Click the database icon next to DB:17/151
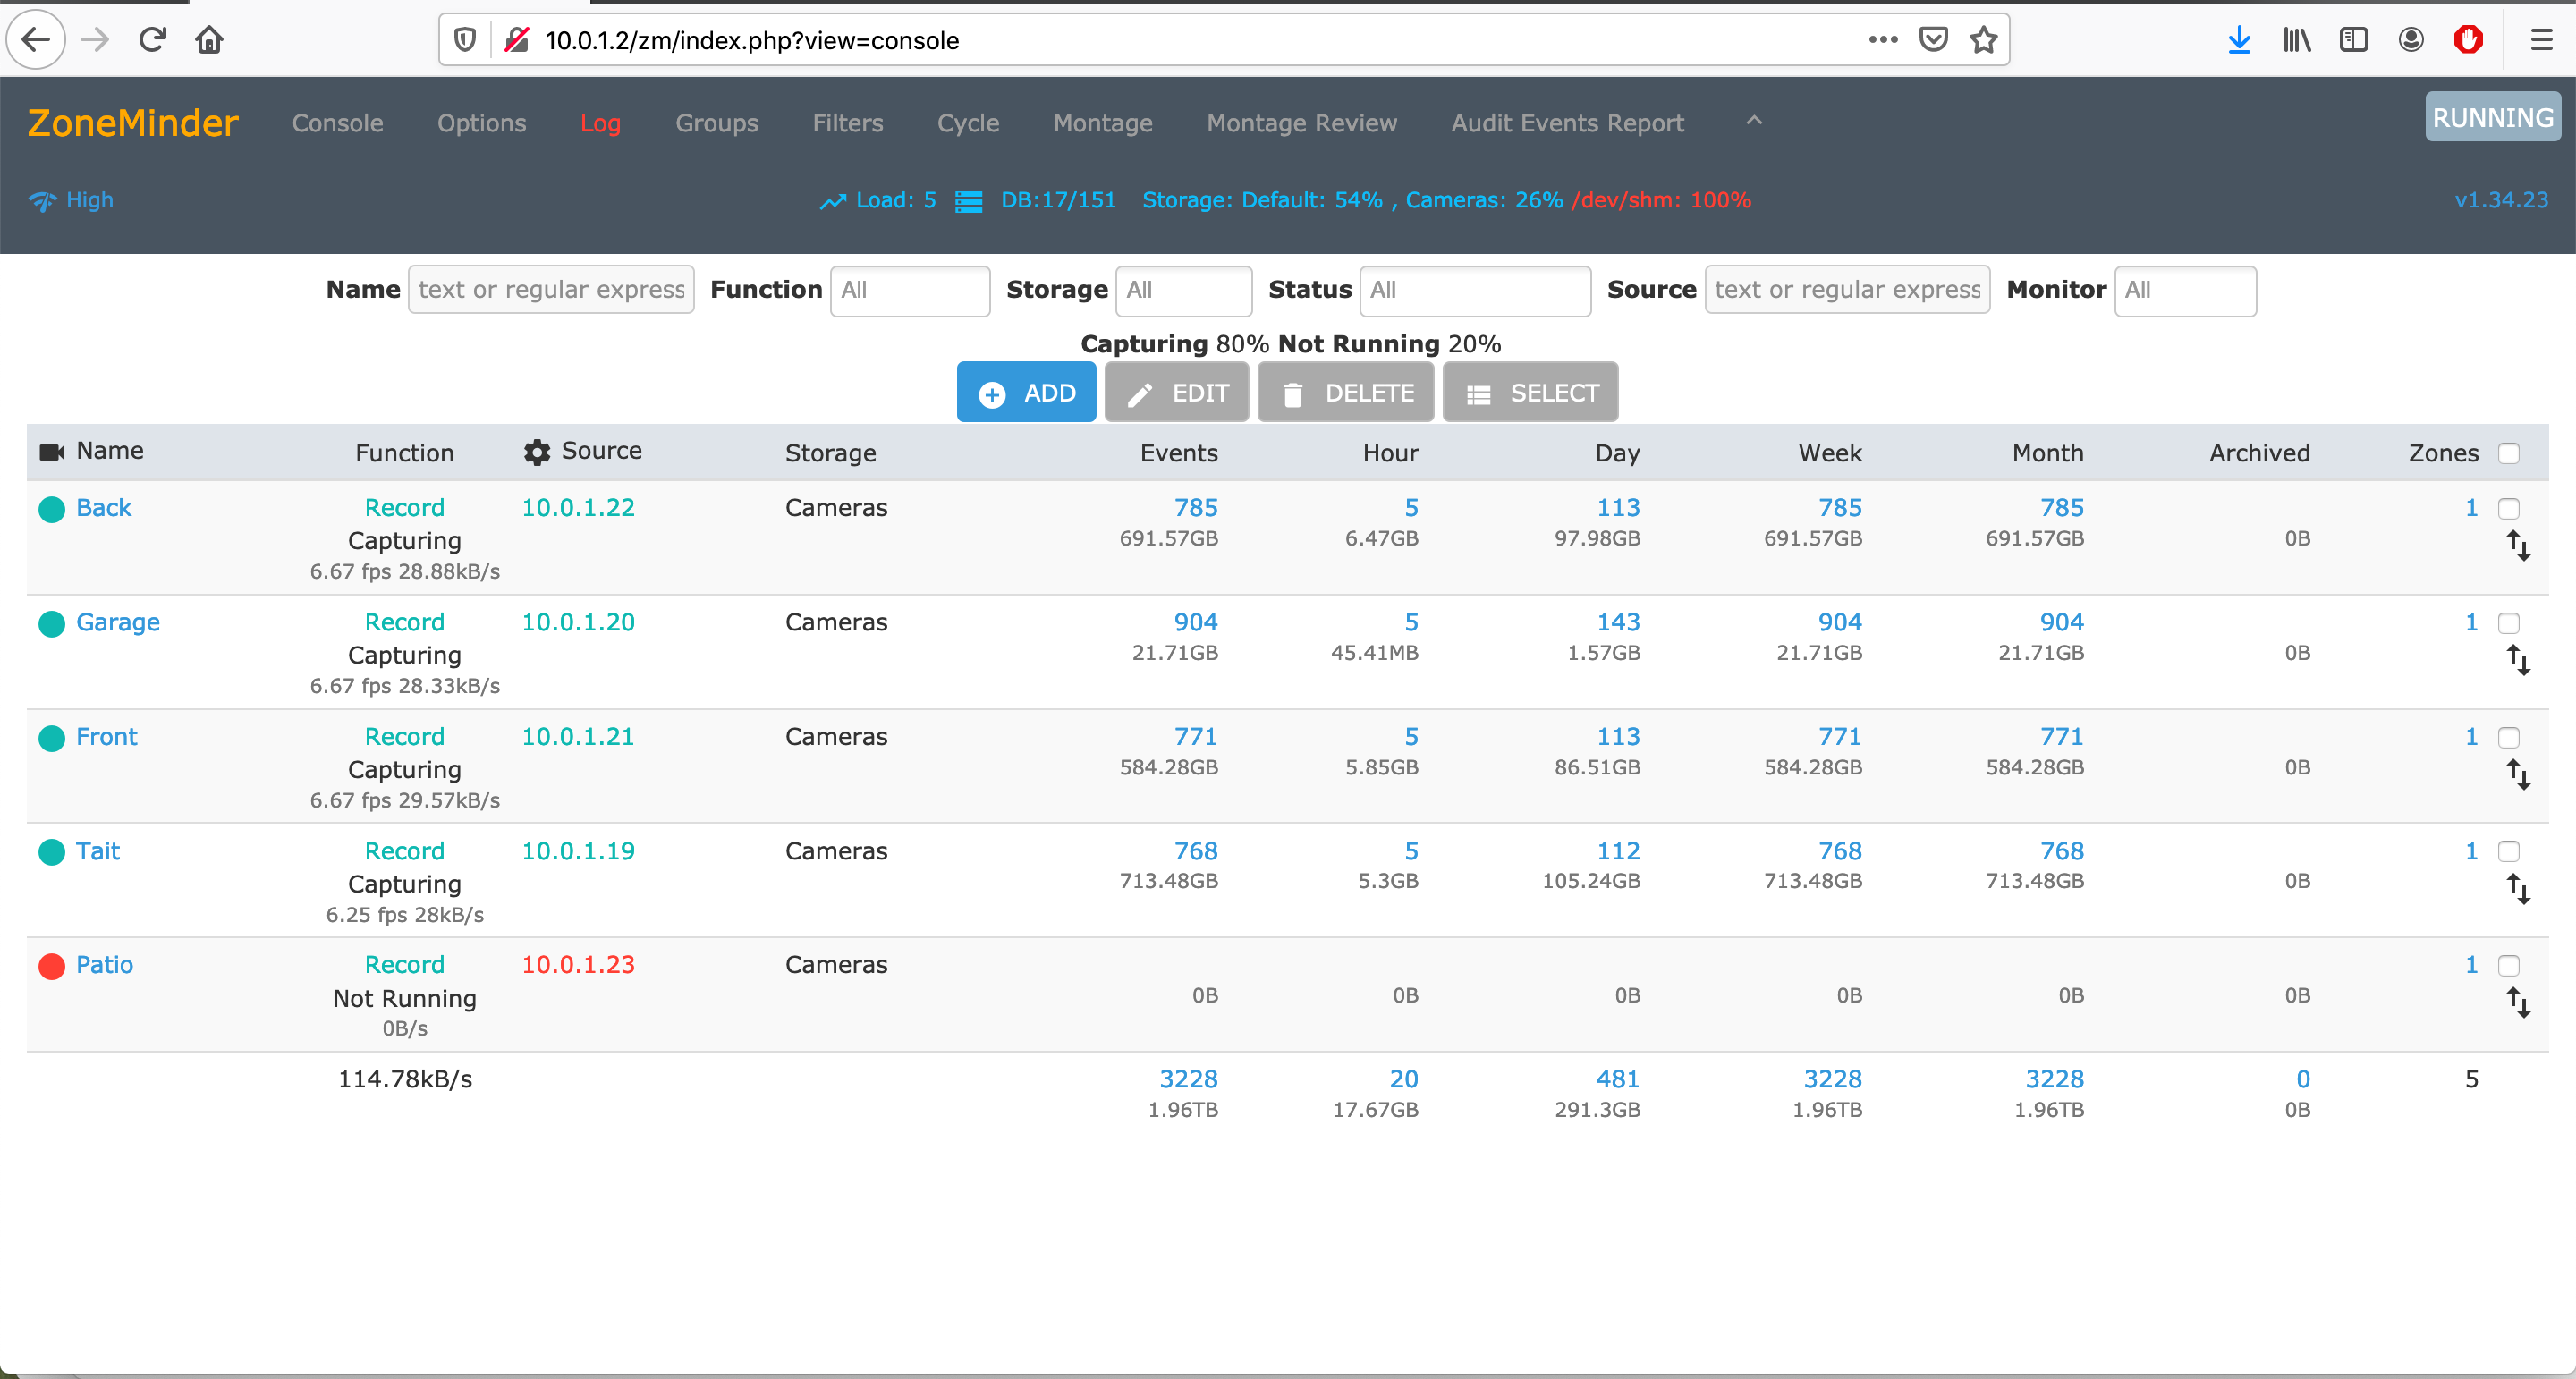This screenshot has height=1379, width=2576. tap(968, 201)
